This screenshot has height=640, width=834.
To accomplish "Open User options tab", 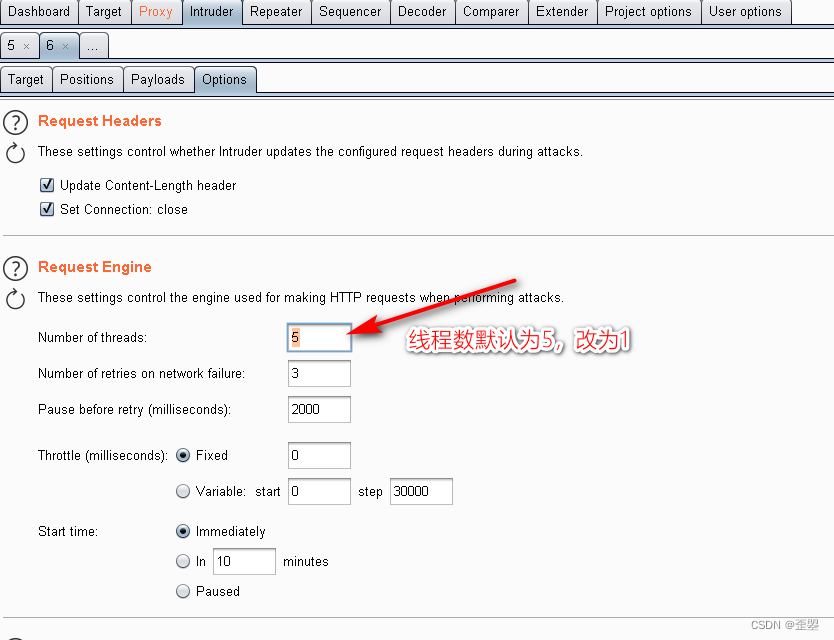I will 745,12.
